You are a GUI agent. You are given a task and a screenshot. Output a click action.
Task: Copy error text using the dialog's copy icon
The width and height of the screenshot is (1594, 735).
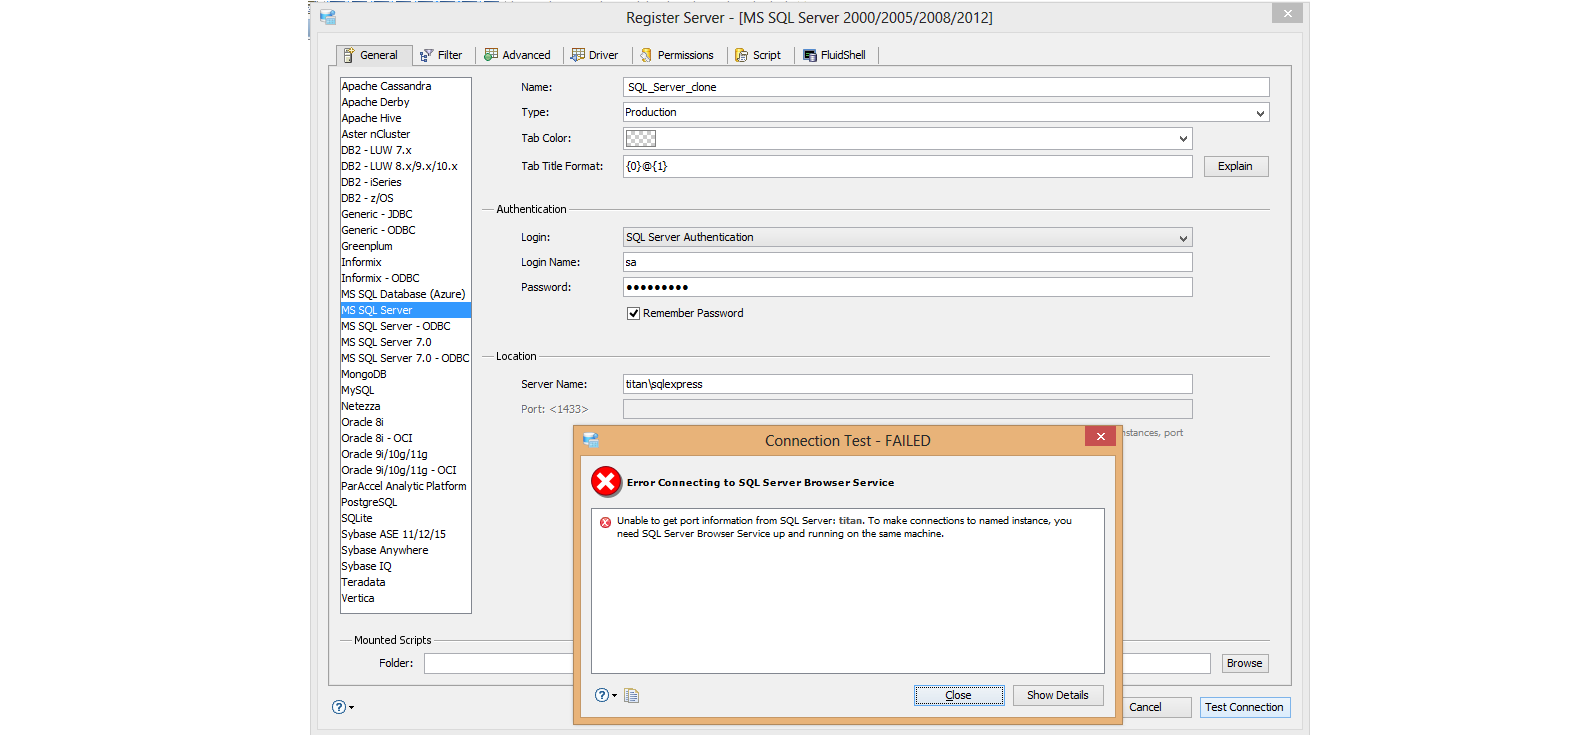[x=631, y=695]
